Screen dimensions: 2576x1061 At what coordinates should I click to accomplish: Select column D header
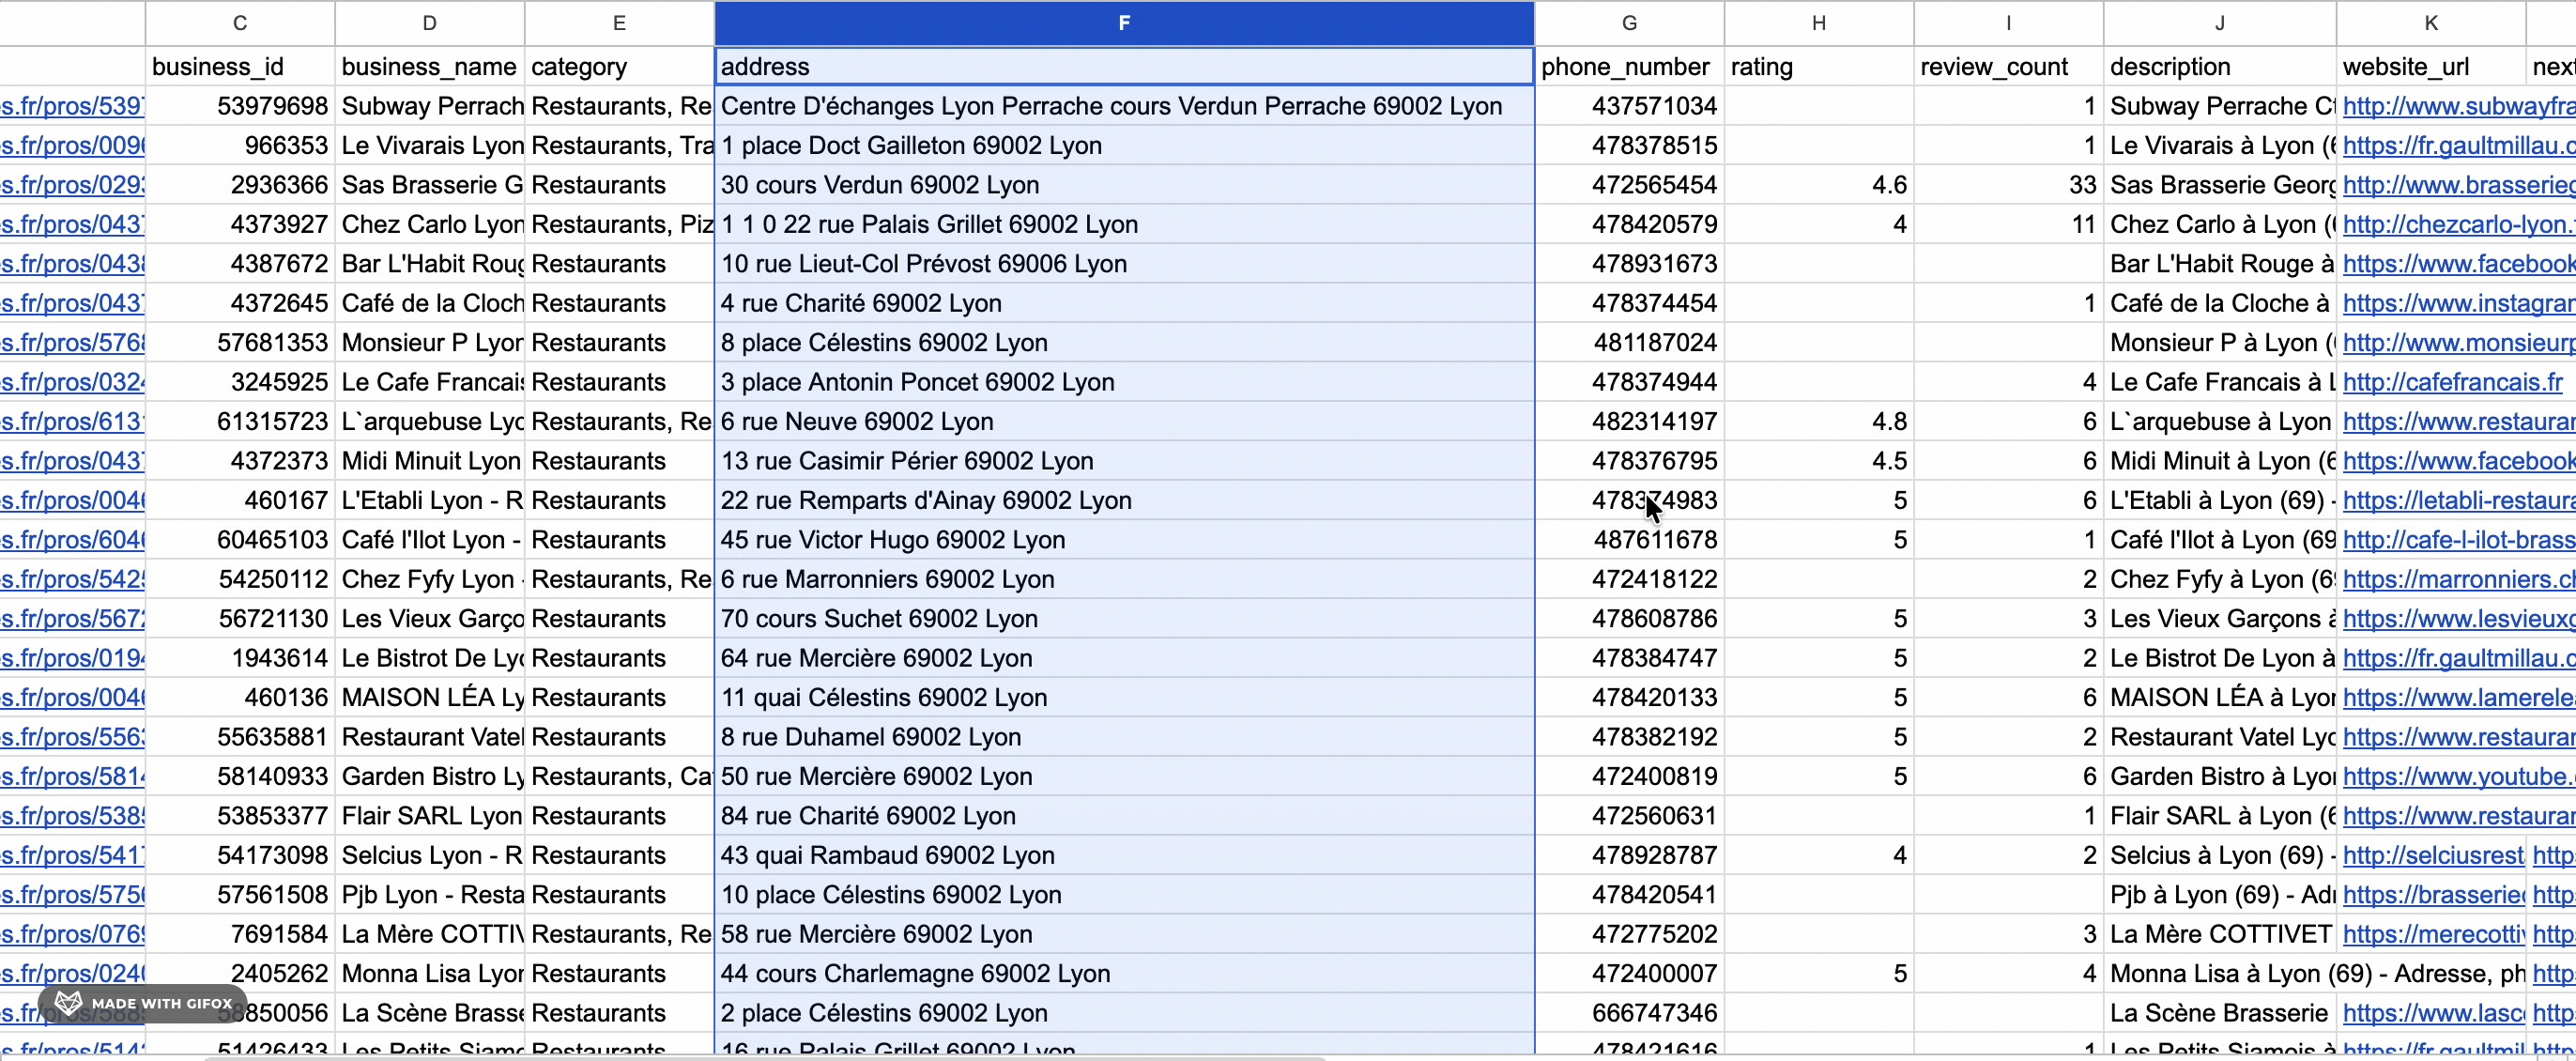tap(429, 23)
